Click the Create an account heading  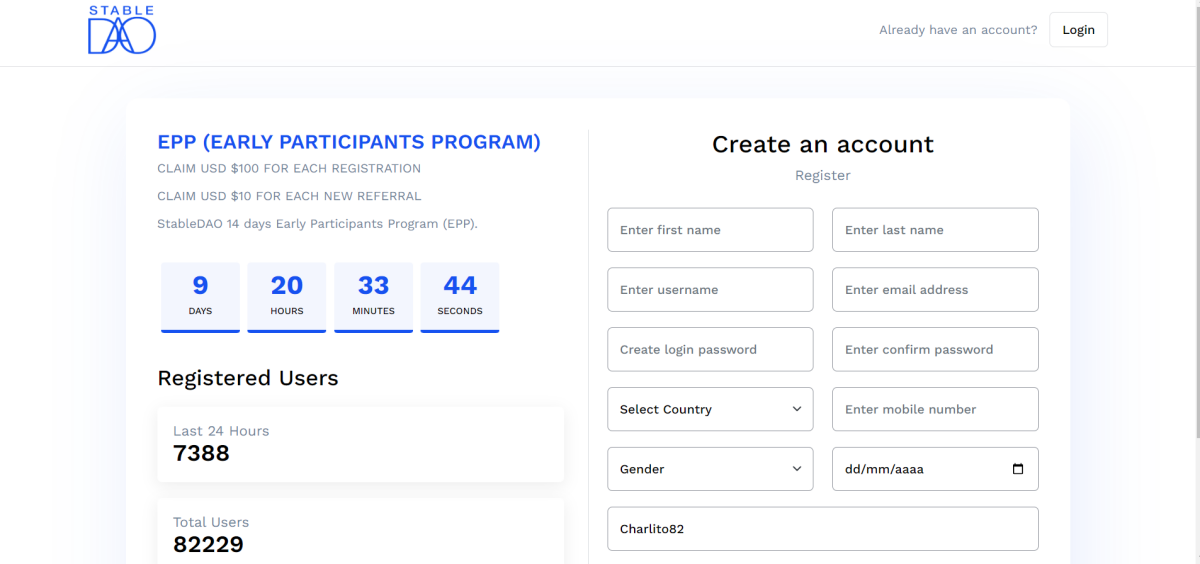[x=823, y=144]
